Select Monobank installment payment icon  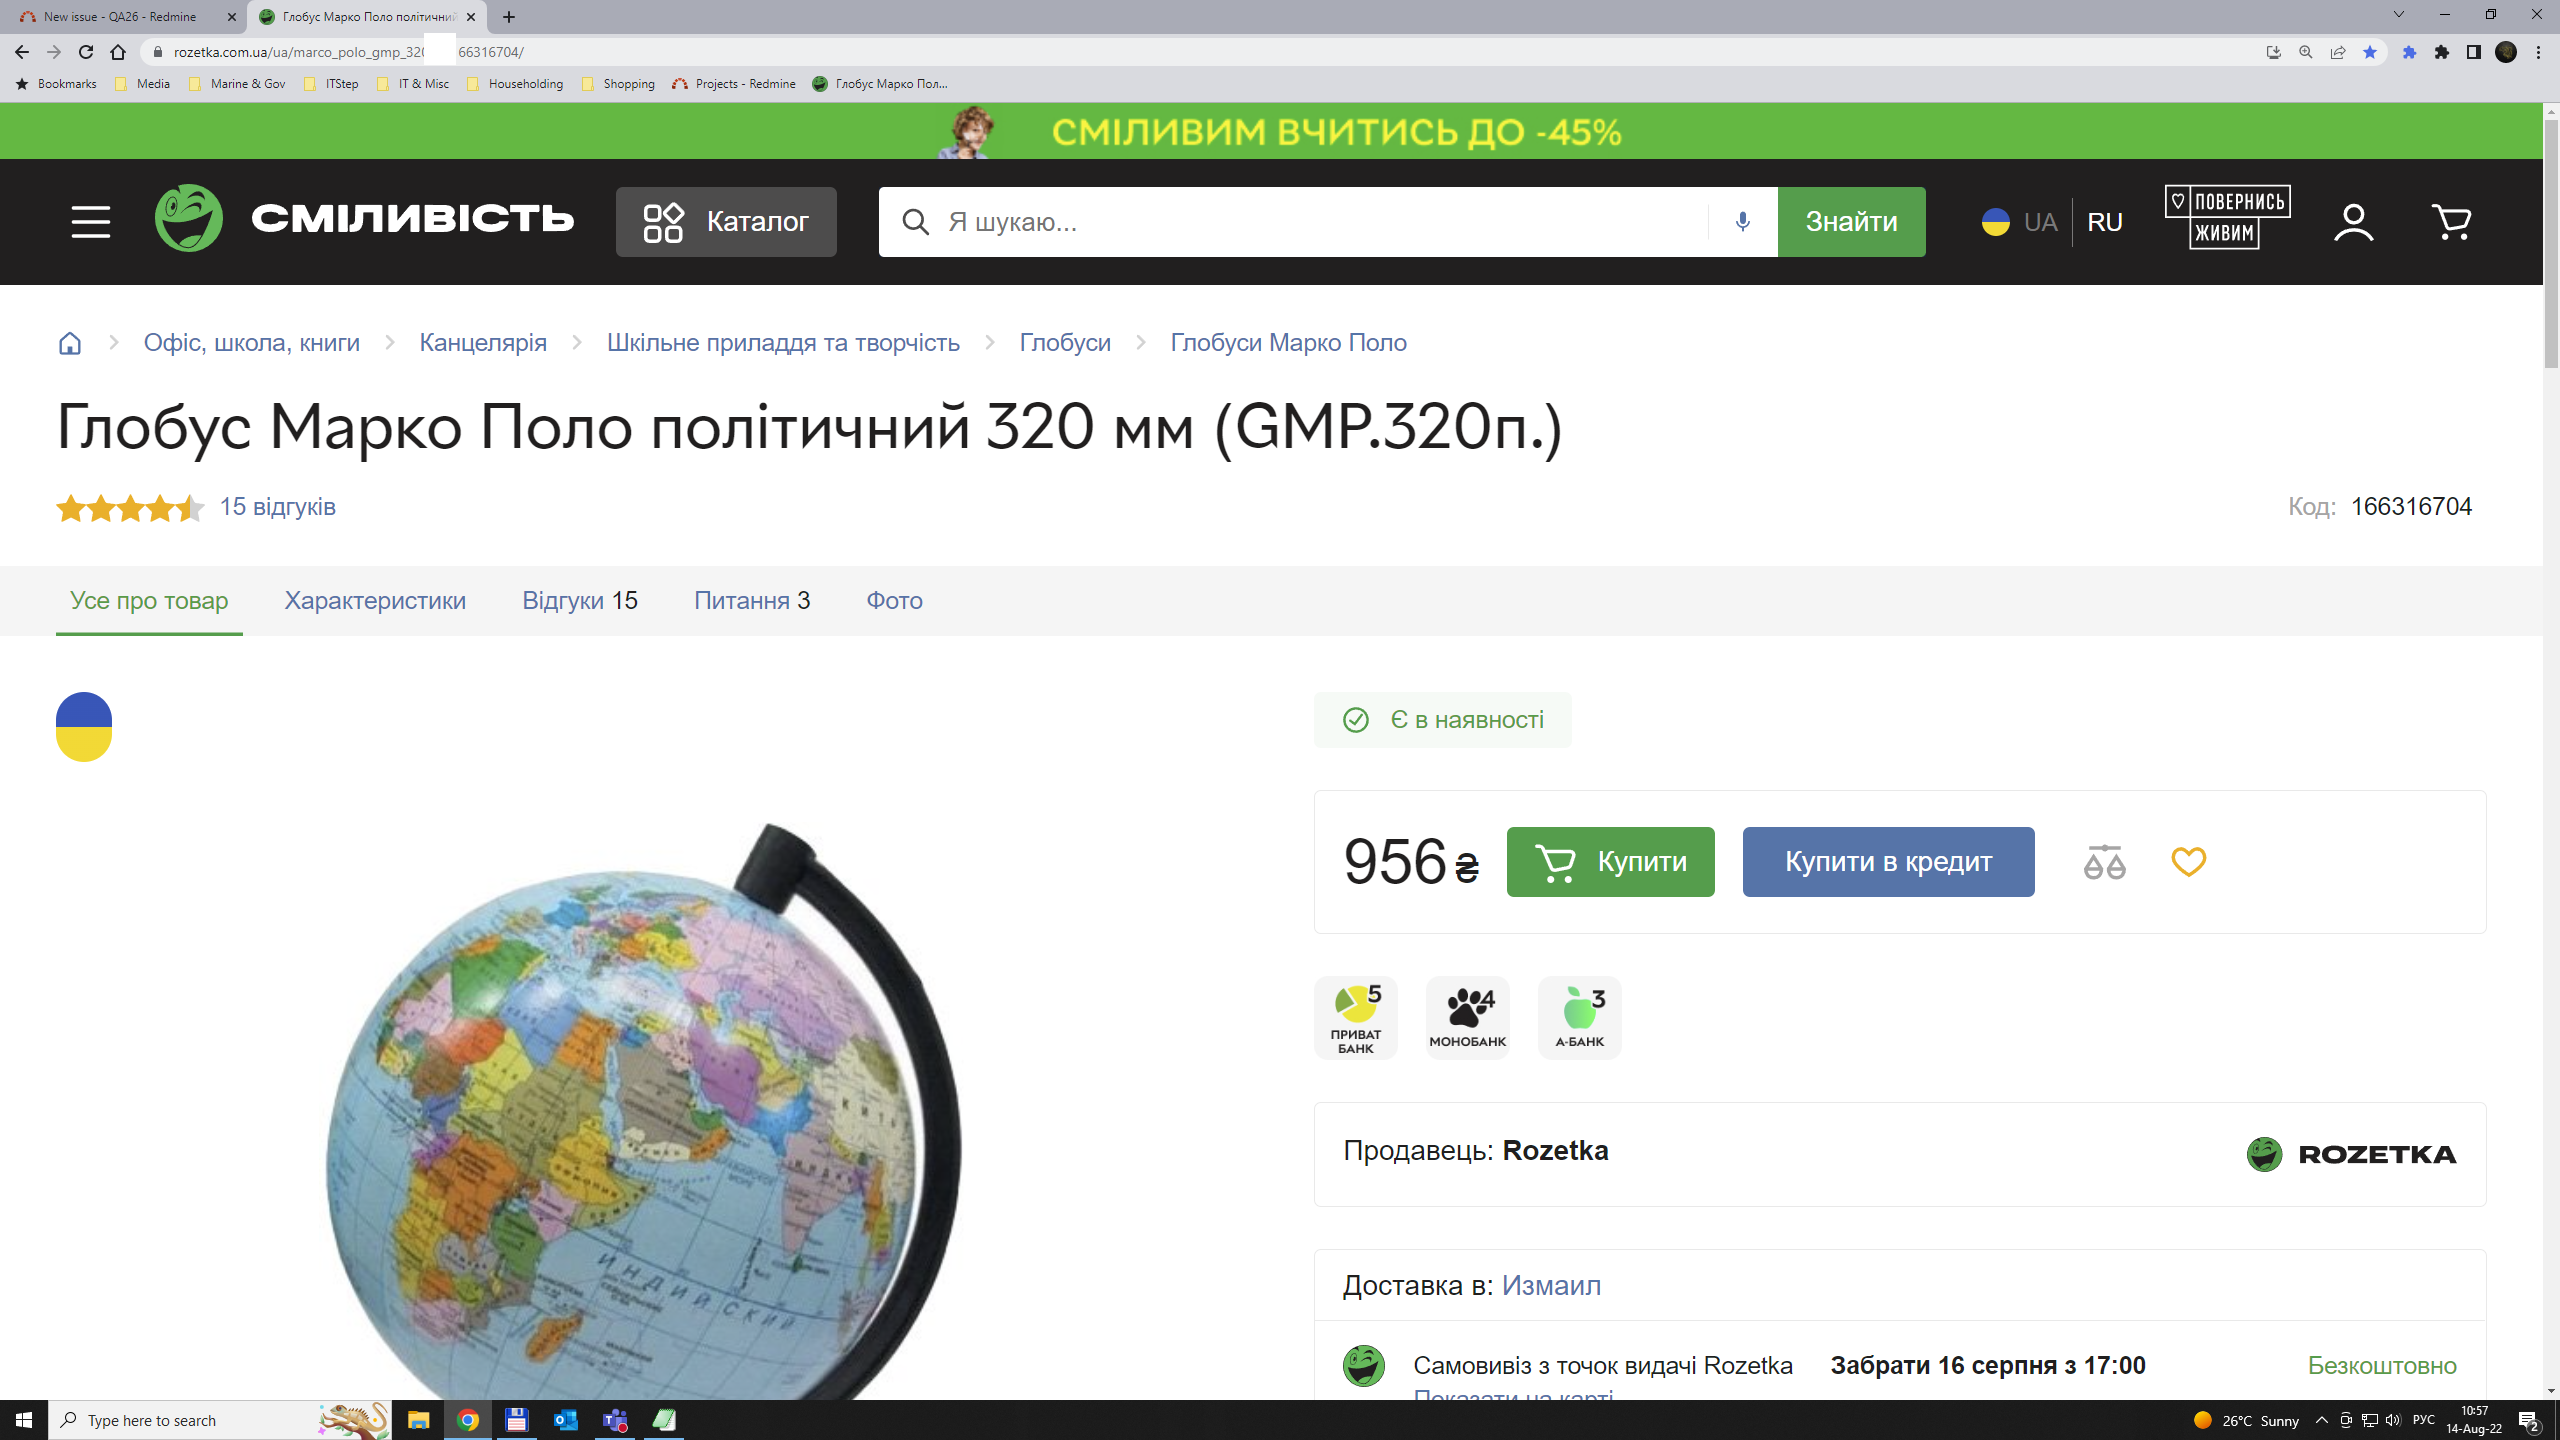tap(1467, 1018)
